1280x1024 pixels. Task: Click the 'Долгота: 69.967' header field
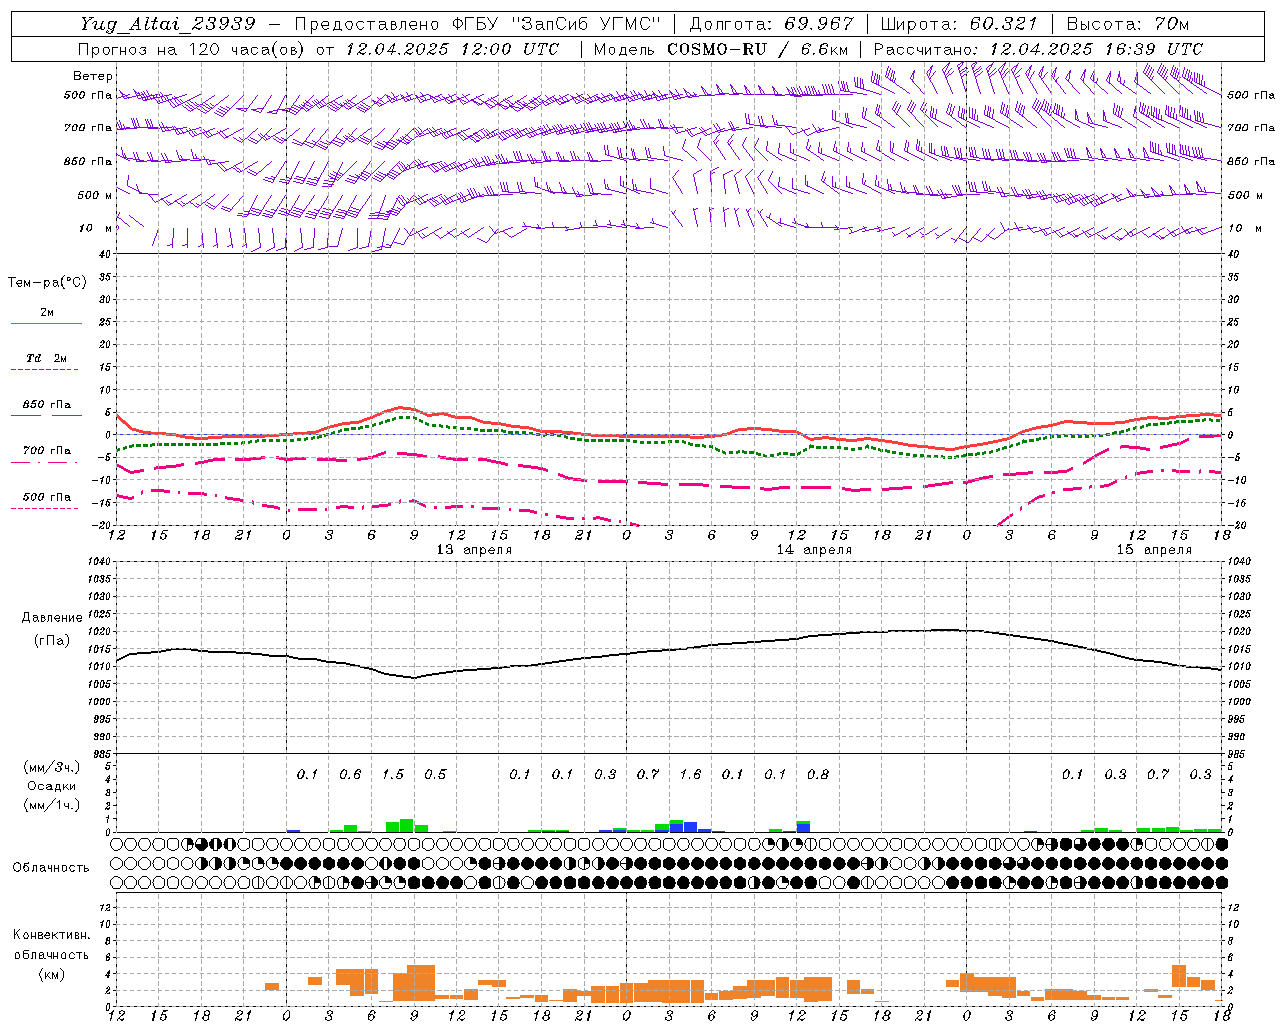pos(772,24)
